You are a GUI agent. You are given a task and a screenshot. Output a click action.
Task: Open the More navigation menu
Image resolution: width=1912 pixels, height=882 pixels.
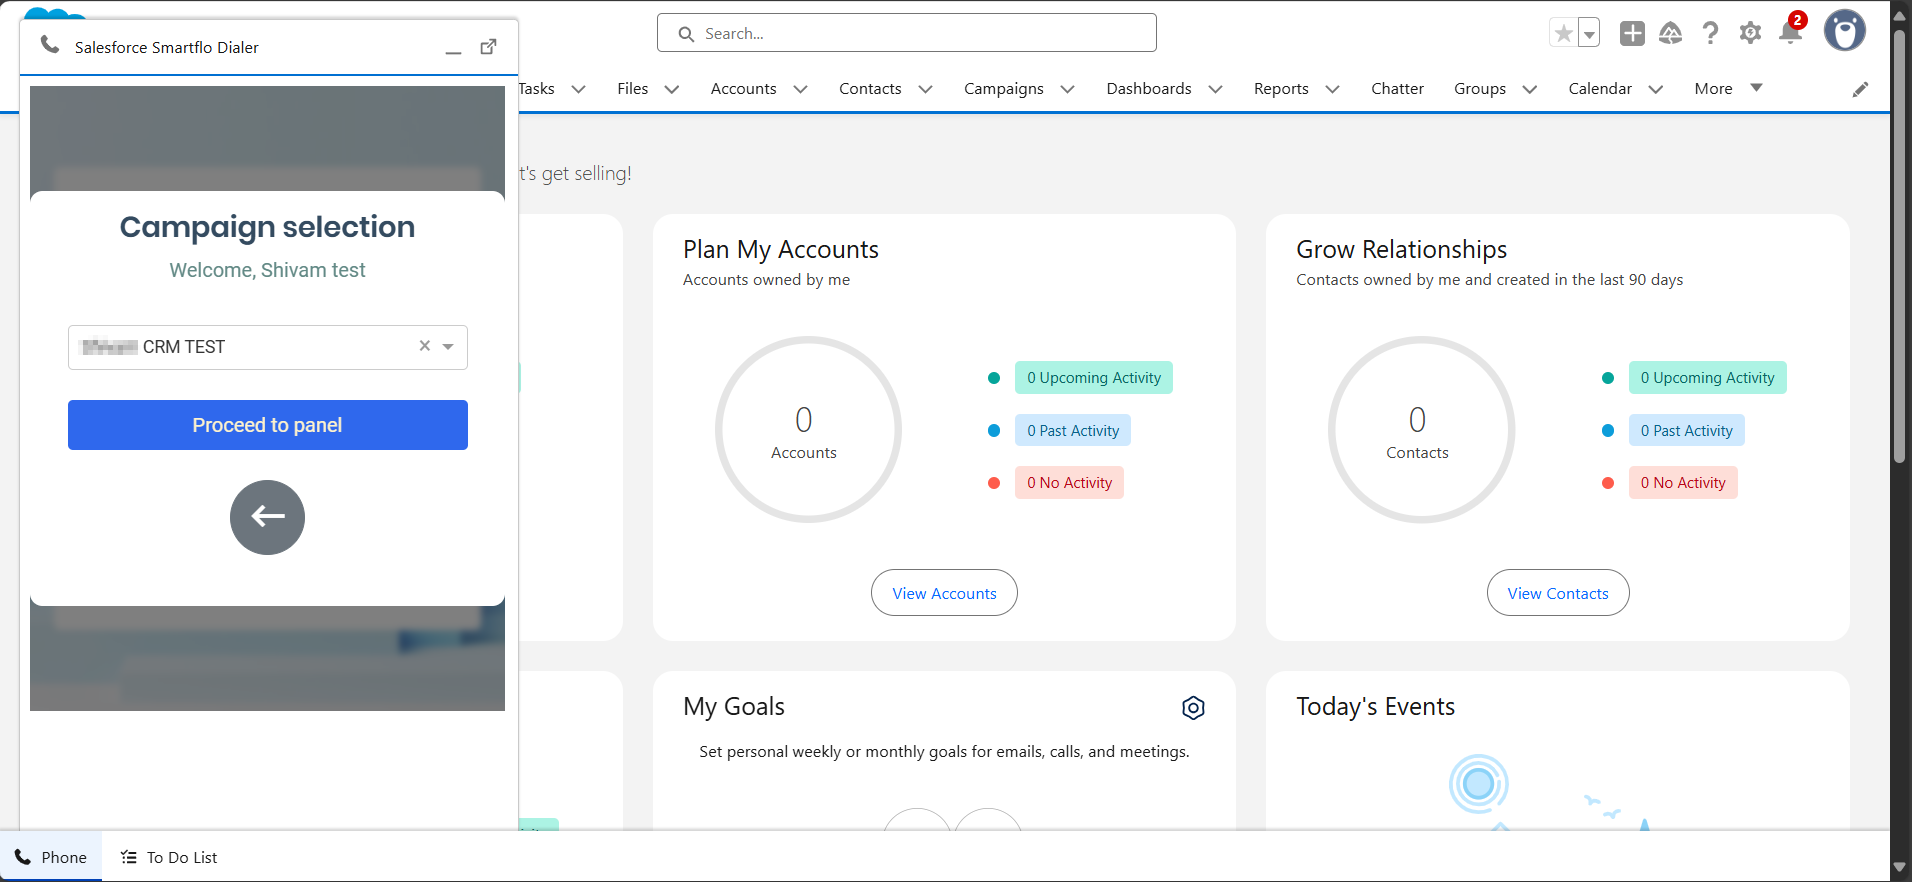tap(1728, 88)
